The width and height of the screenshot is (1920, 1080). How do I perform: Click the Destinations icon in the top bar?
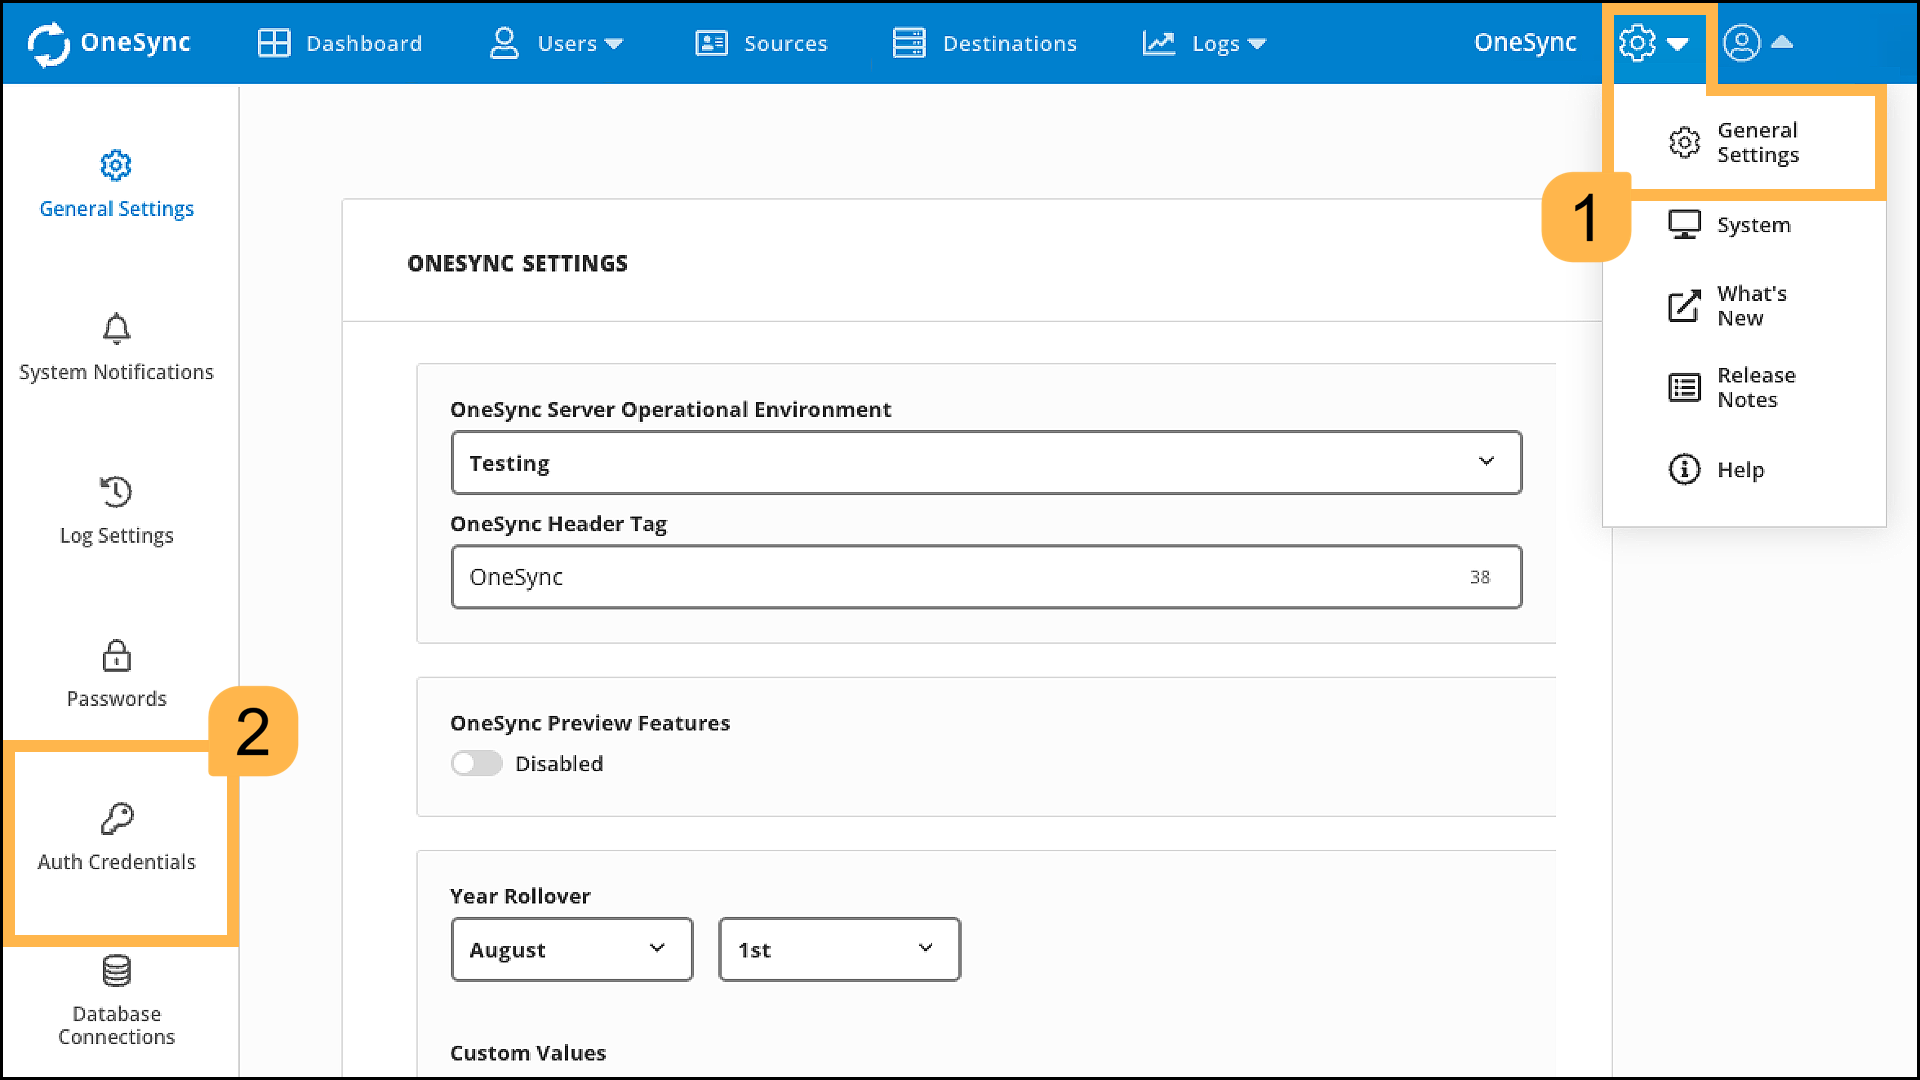tap(983, 42)
